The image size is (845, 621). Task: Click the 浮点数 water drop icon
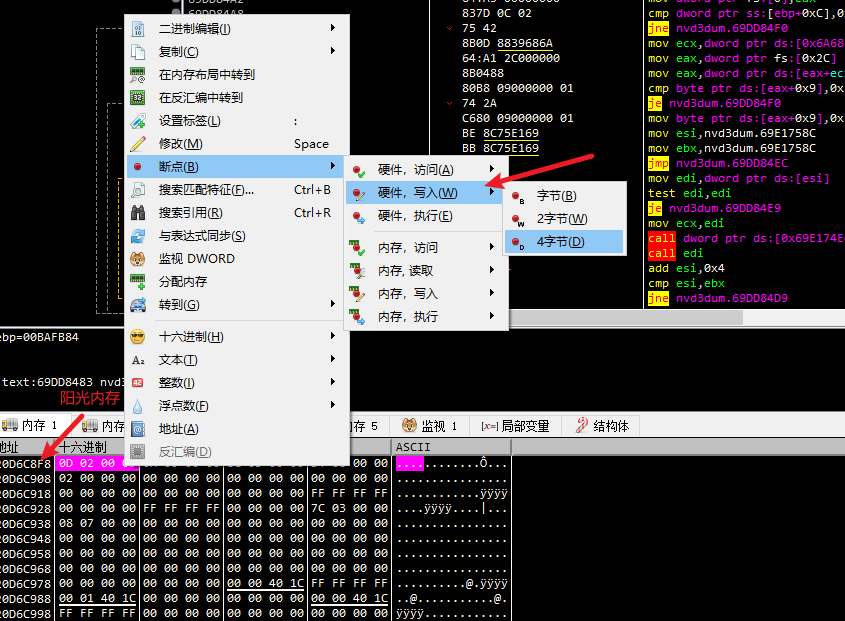pos(138,406)
